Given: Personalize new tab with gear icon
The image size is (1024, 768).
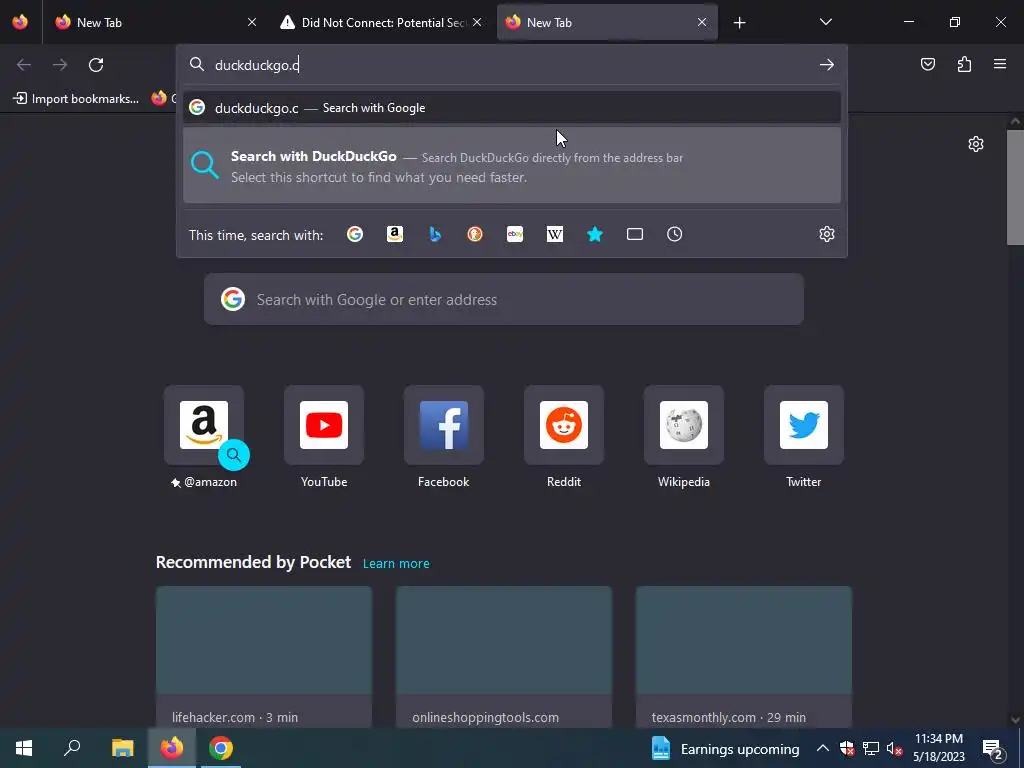Looking at the screenshot, I should [x=976, y=144].
